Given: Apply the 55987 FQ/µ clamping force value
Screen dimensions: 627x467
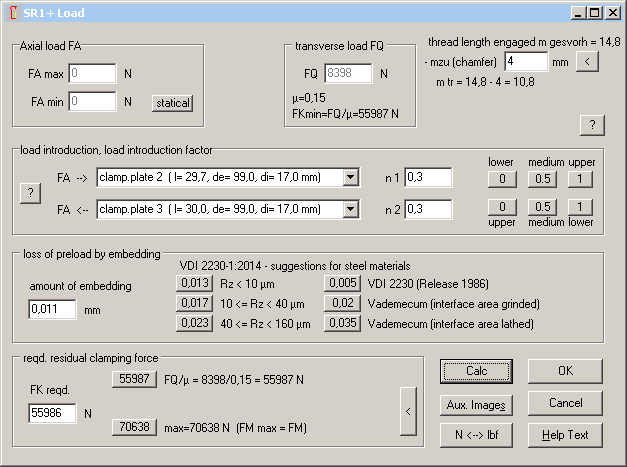Looking at the screenshot, I should tap(134, 380).
